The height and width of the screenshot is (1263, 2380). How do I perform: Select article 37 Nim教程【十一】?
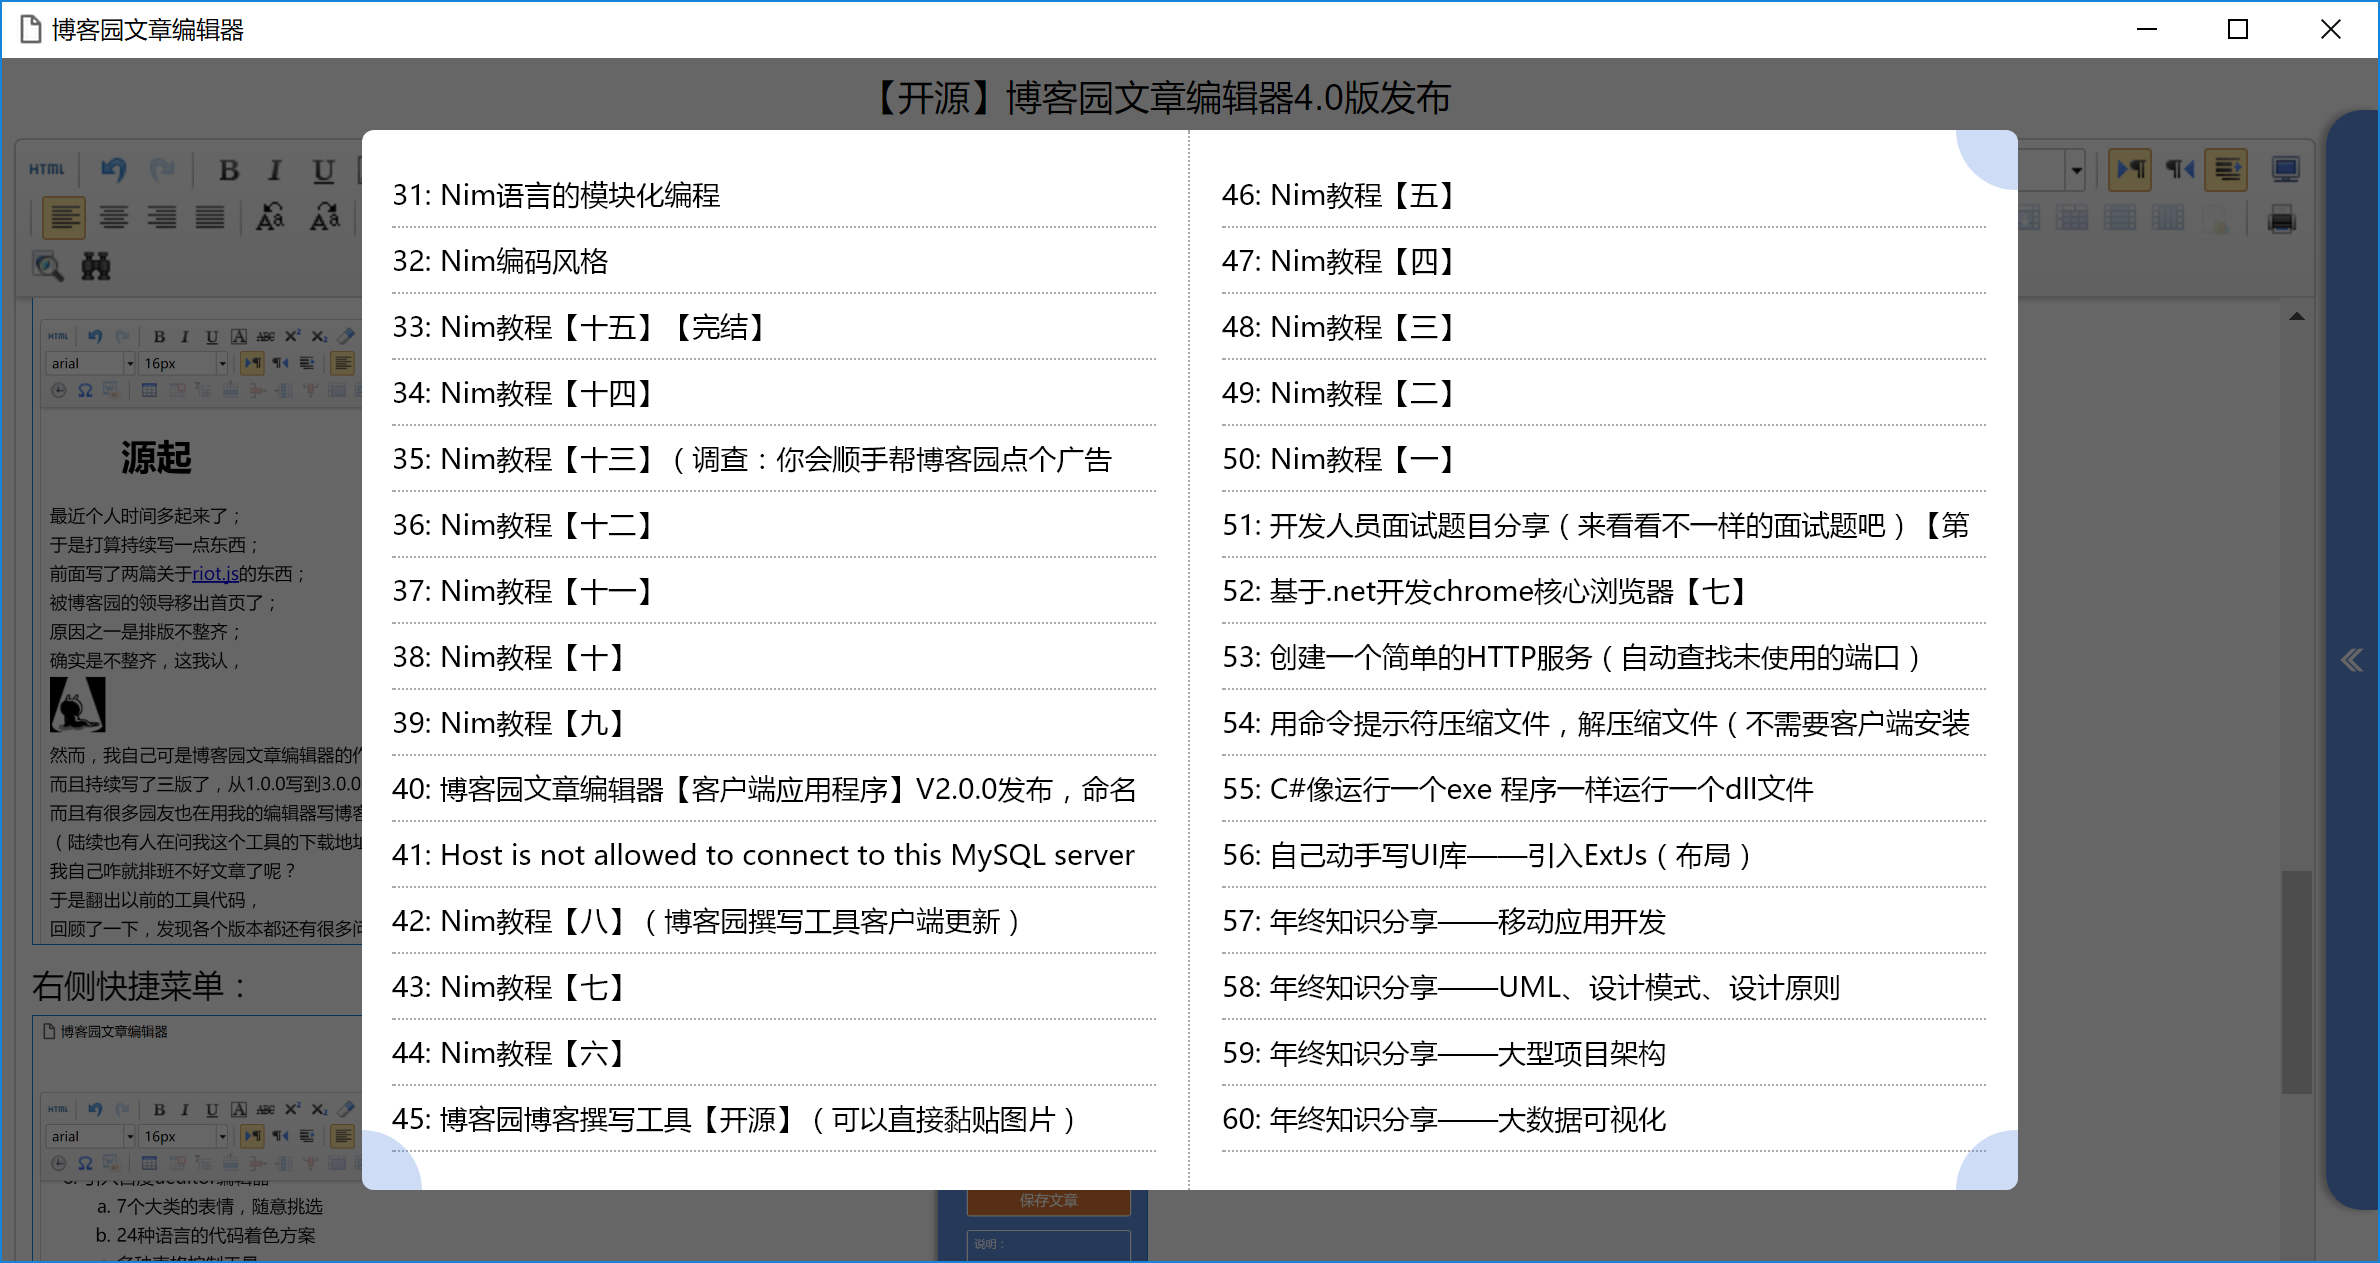774,591
